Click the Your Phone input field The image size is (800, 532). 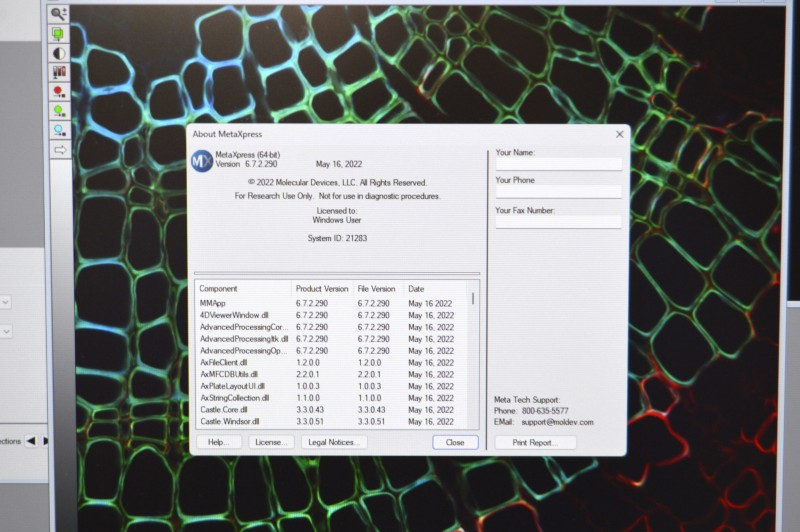(558, 193)
